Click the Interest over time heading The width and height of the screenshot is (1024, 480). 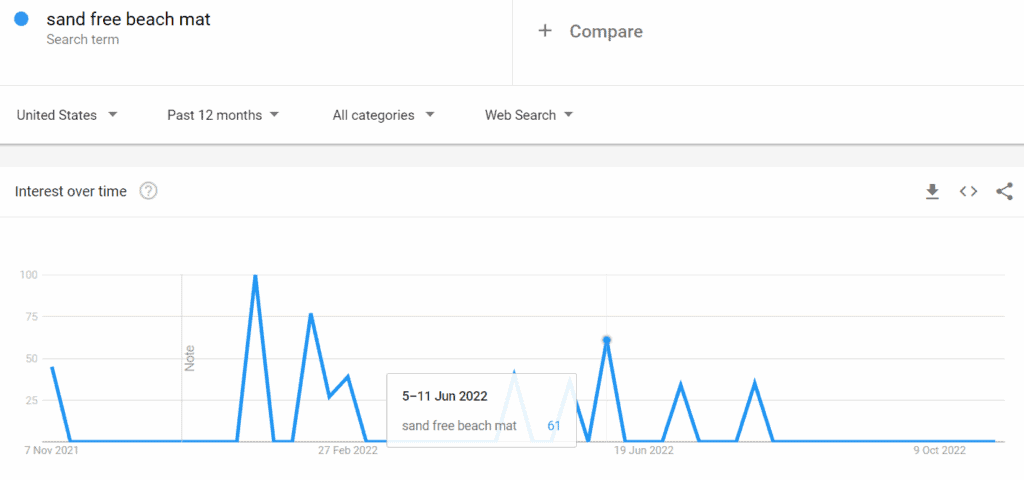tap(71, 192)
